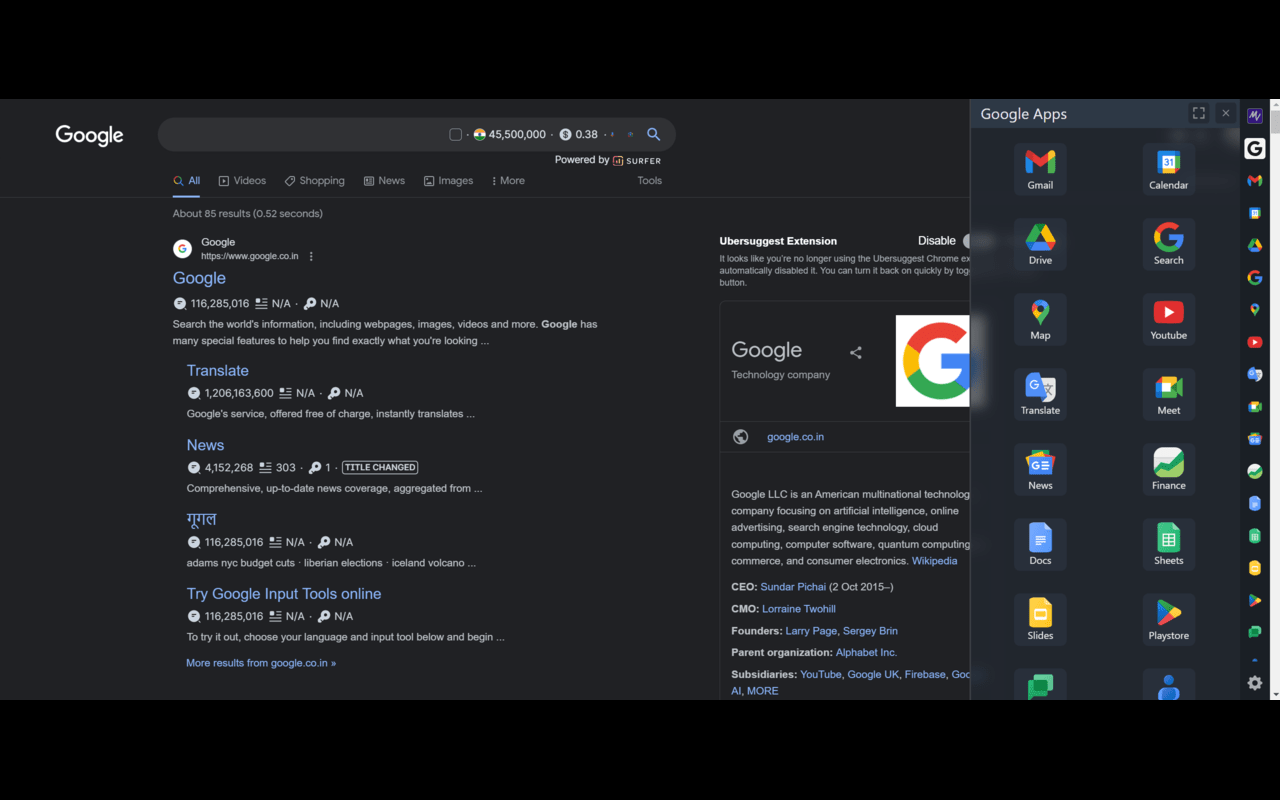Open Google Finance in the Apps panel
The width and height of the screenshot is (1280, 800).
1168,468
